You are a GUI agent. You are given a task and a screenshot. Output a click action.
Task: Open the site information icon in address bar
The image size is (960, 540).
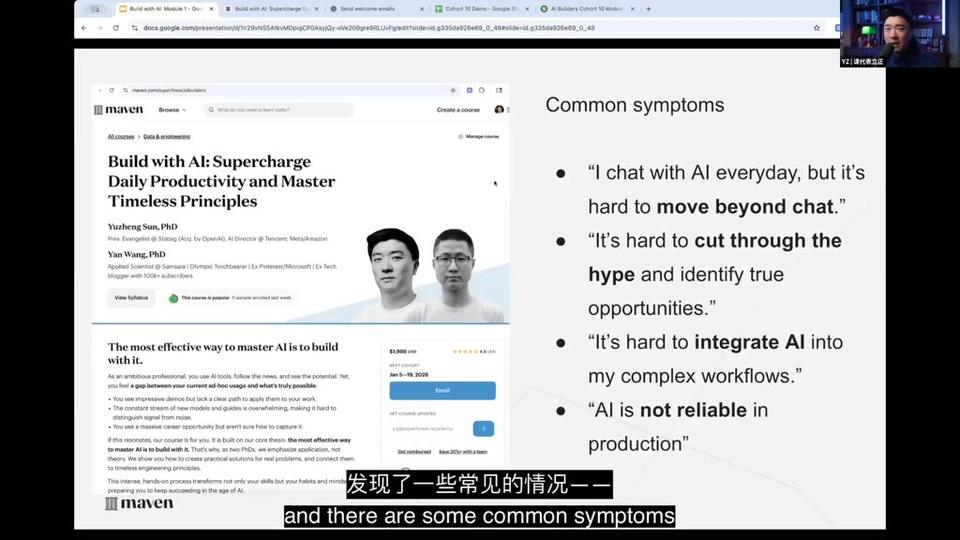coord(135,28)
